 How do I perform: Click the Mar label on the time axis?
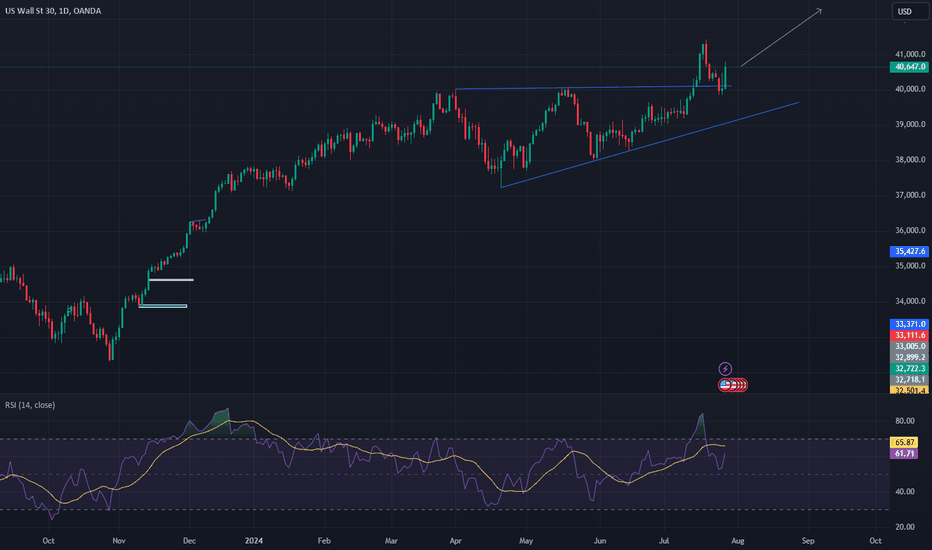pos(391,540)
